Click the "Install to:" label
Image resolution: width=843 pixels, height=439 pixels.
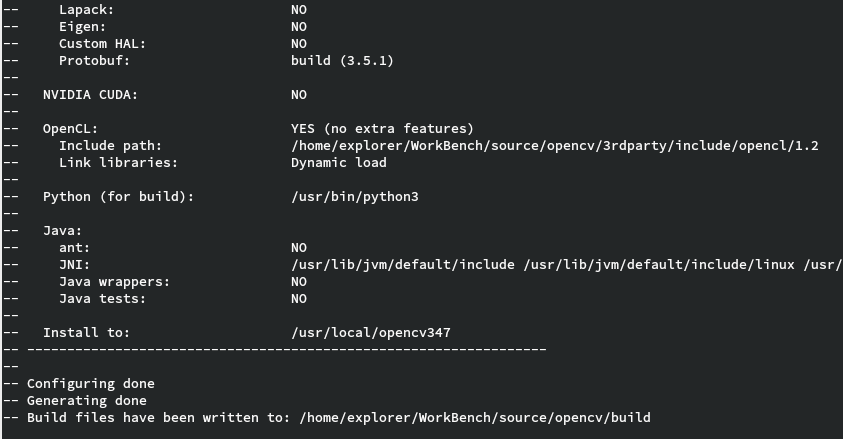86,332
